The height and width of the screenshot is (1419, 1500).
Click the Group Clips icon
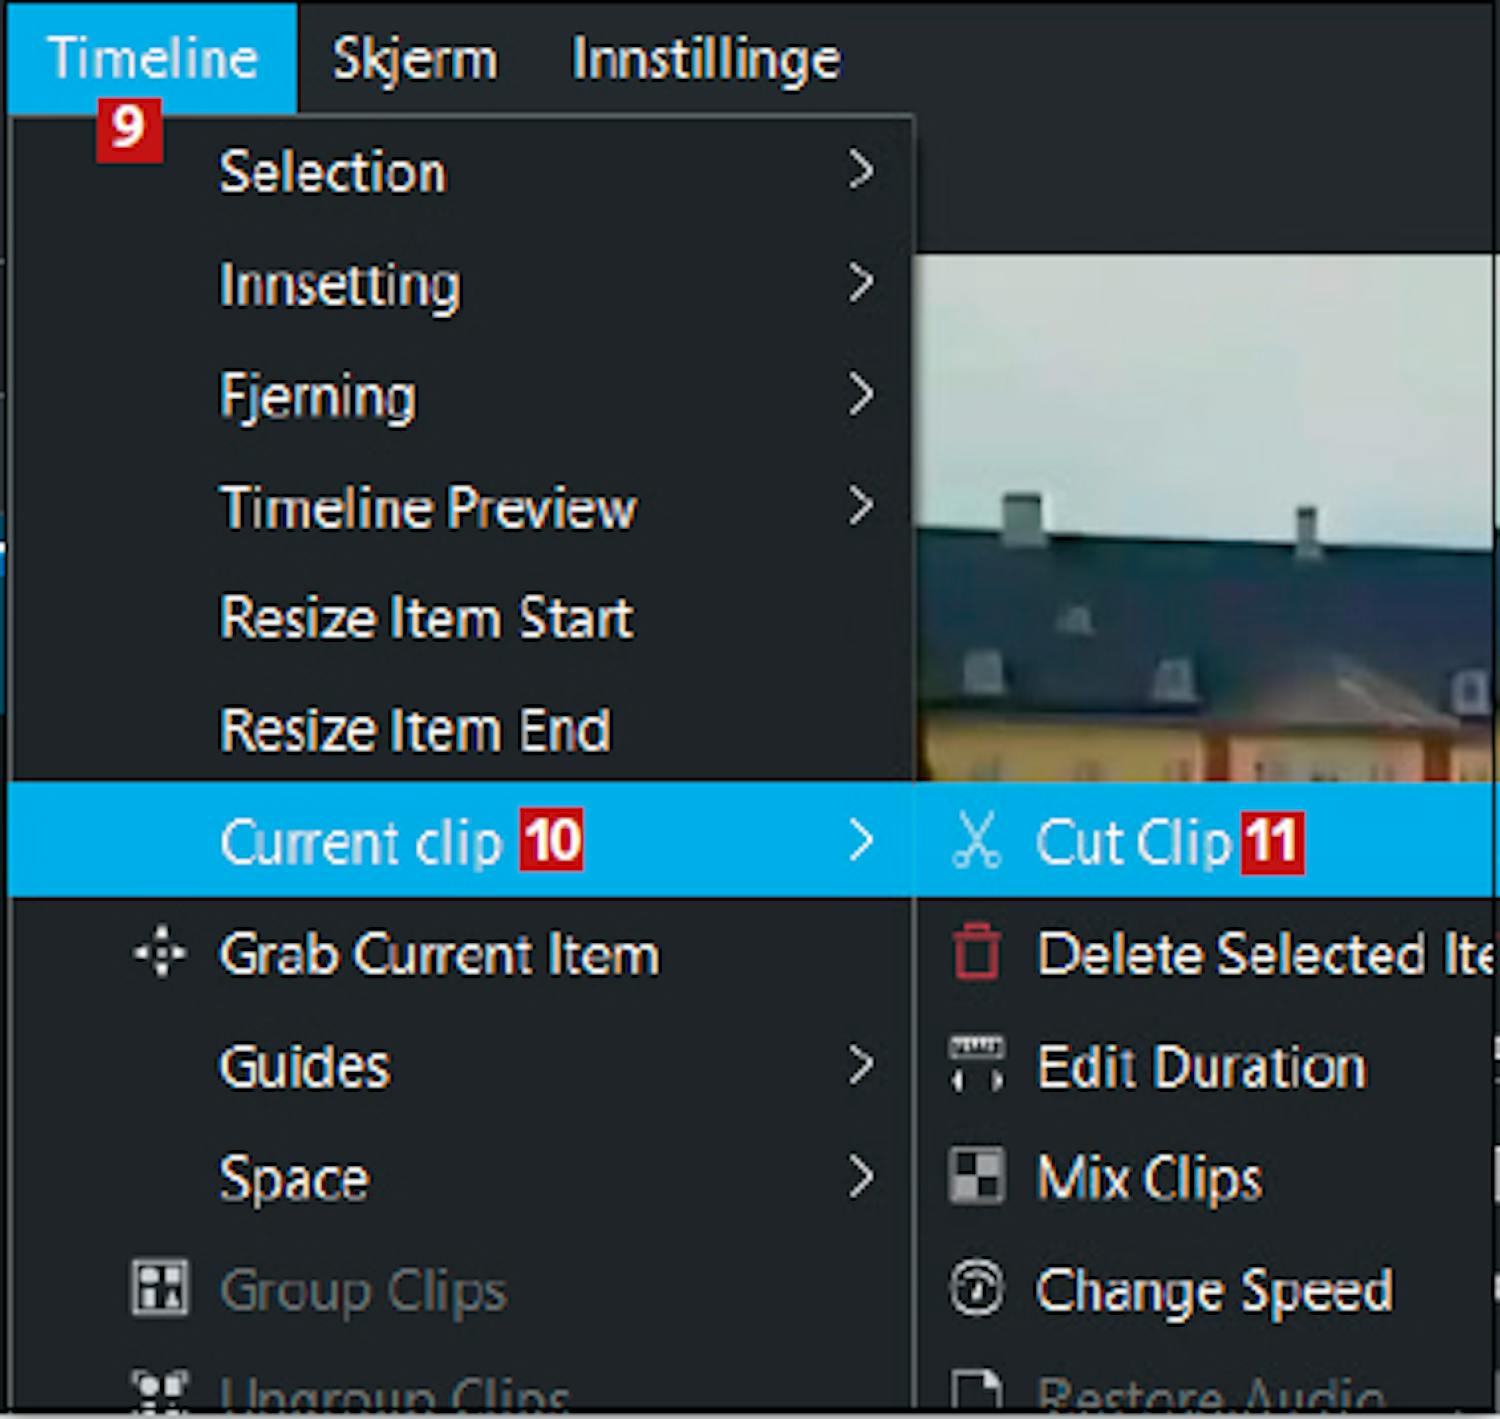[x=160, y=1289]
